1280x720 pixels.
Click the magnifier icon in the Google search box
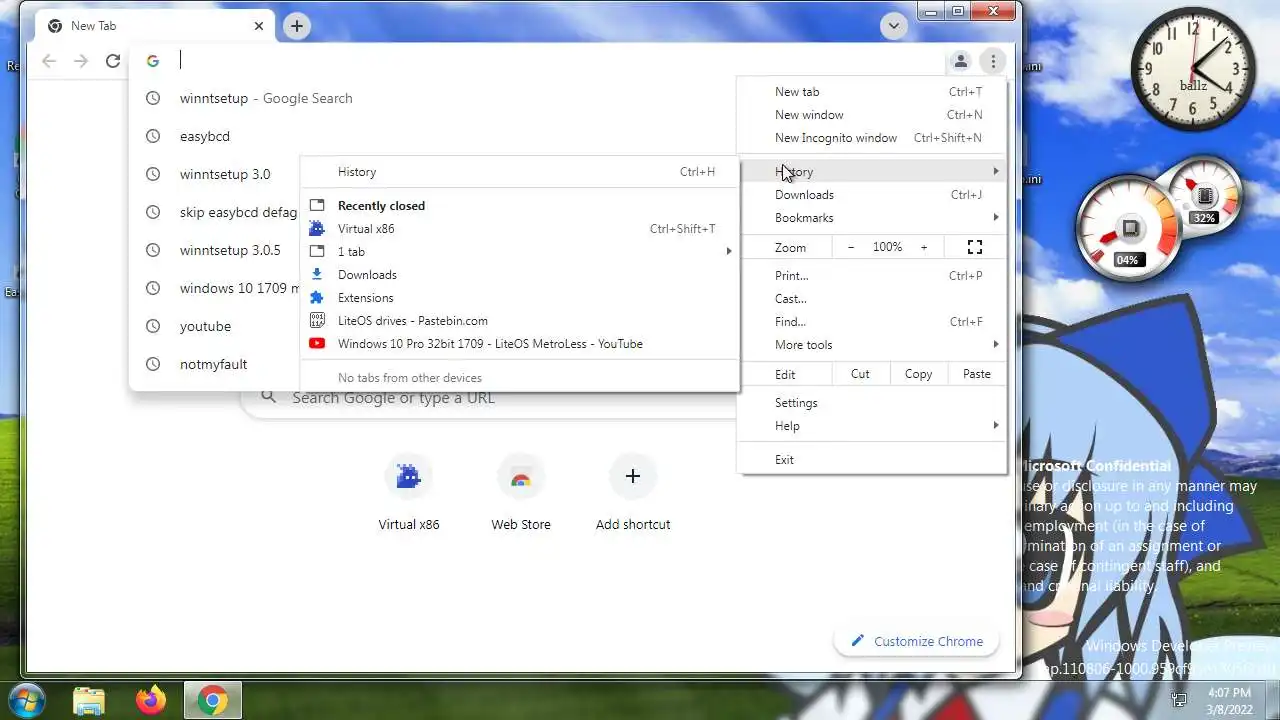(x=268, y=397)
